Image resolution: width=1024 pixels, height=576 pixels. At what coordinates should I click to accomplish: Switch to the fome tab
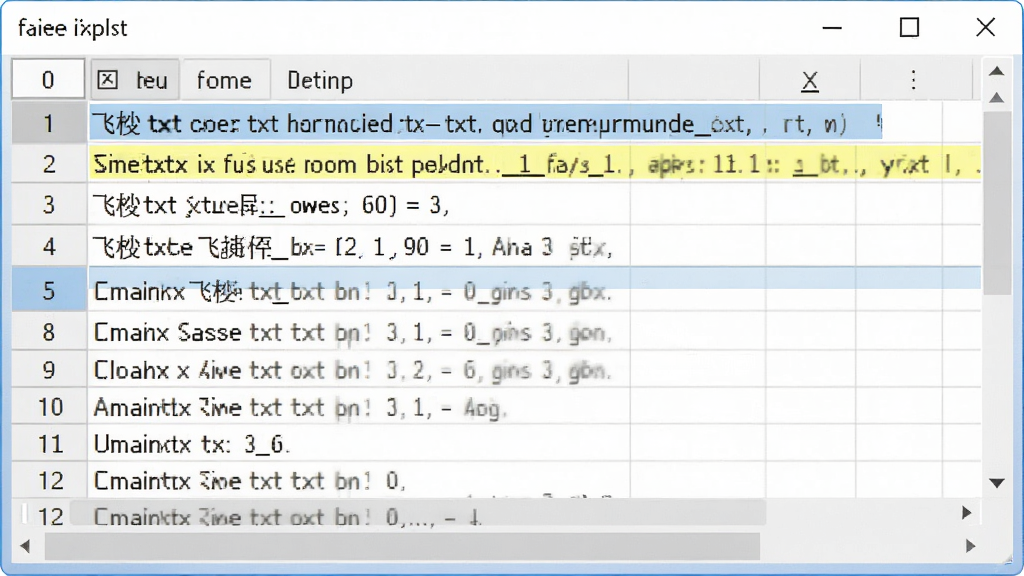coord(225,80)
